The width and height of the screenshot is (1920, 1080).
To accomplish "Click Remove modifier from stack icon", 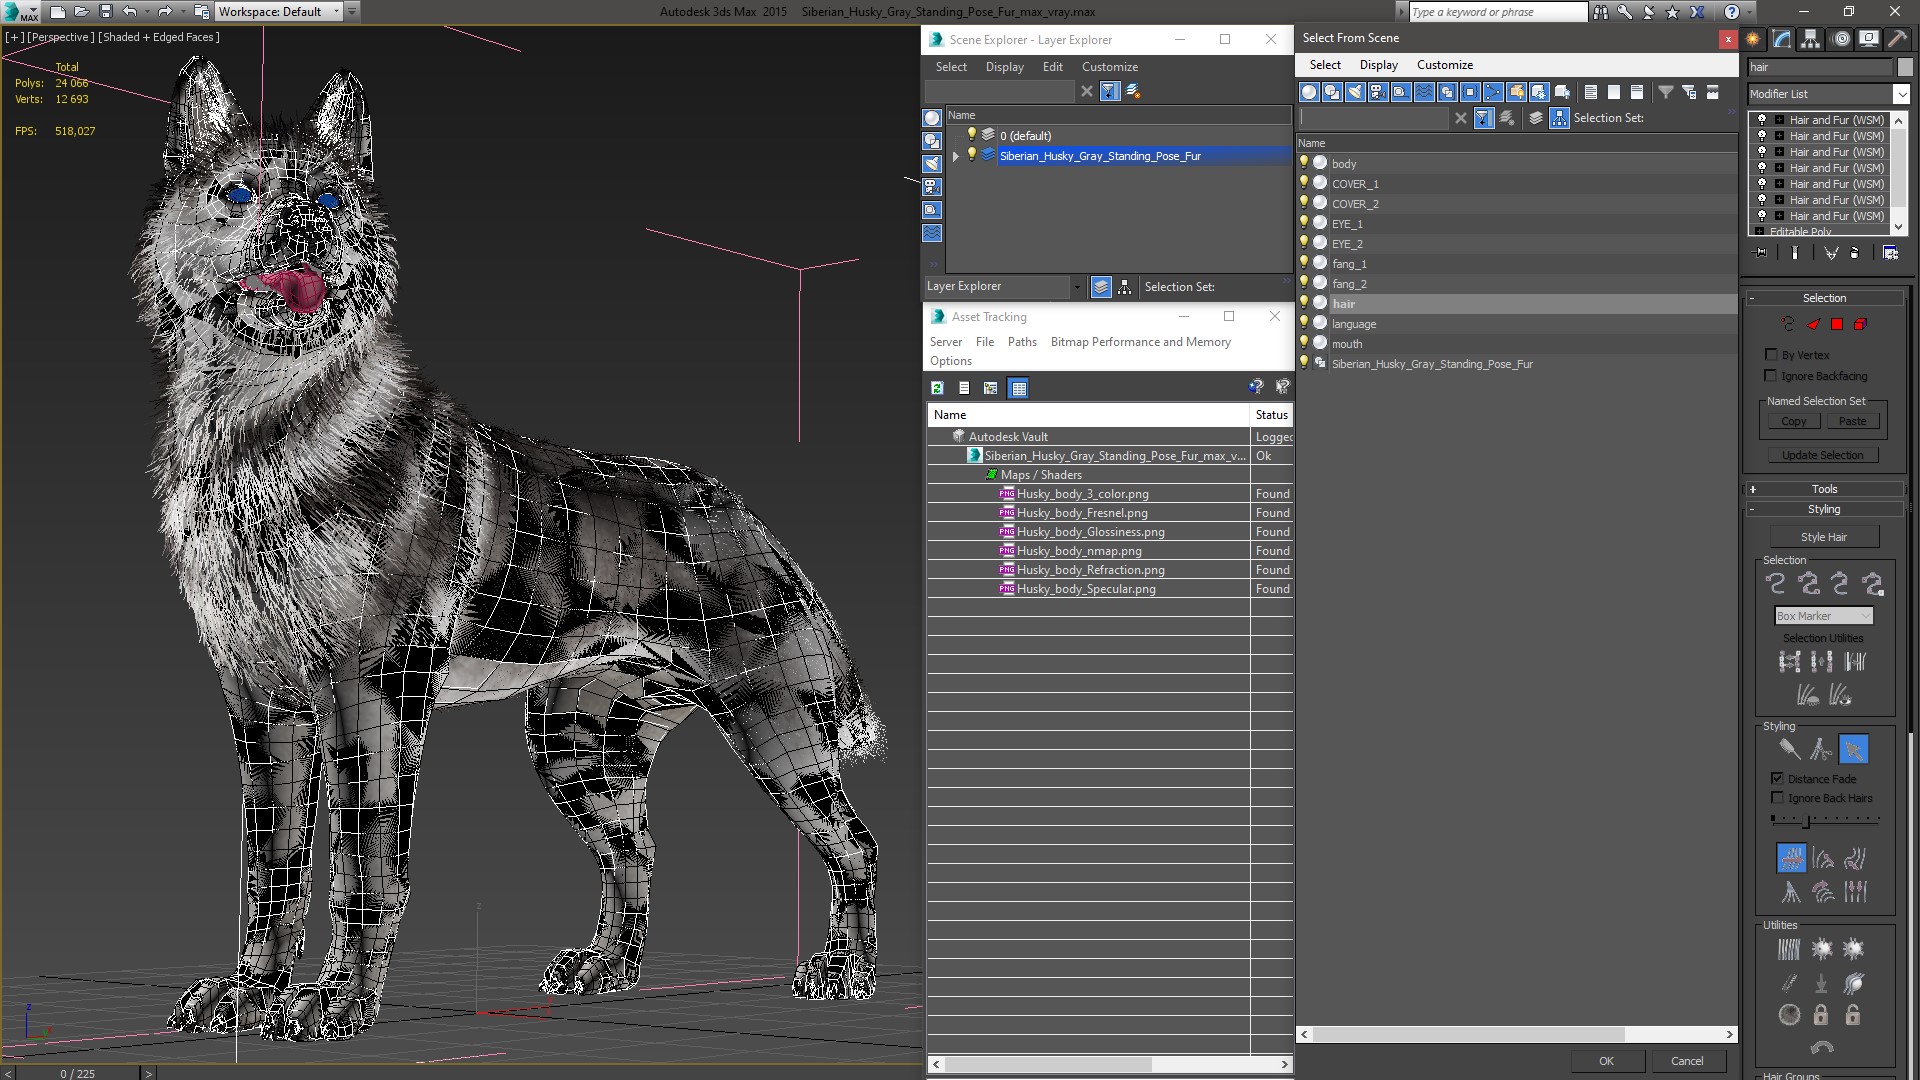I will tap(1854, 253).
